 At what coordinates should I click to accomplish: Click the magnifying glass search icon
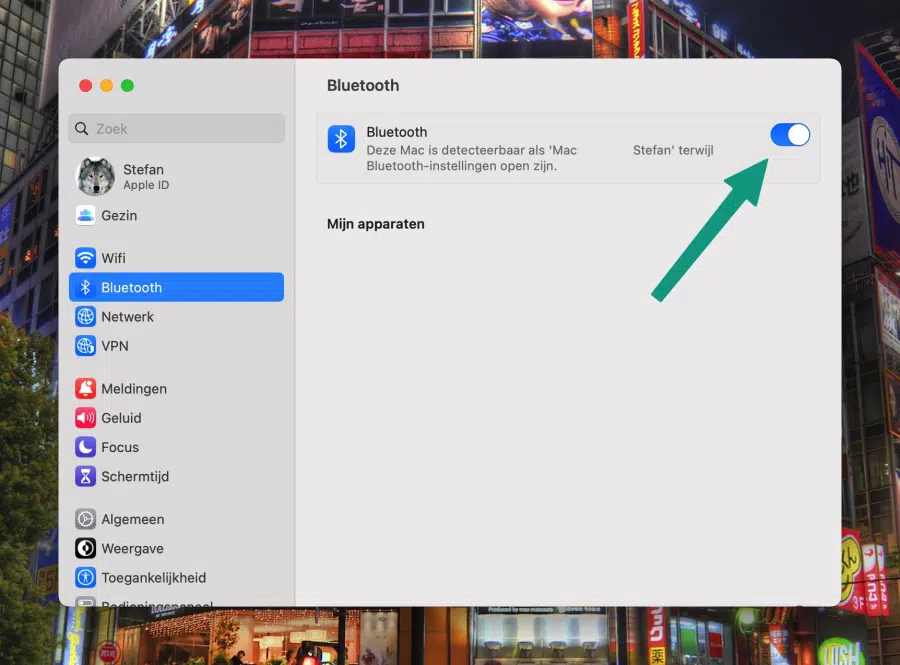[x=82, y=129]
